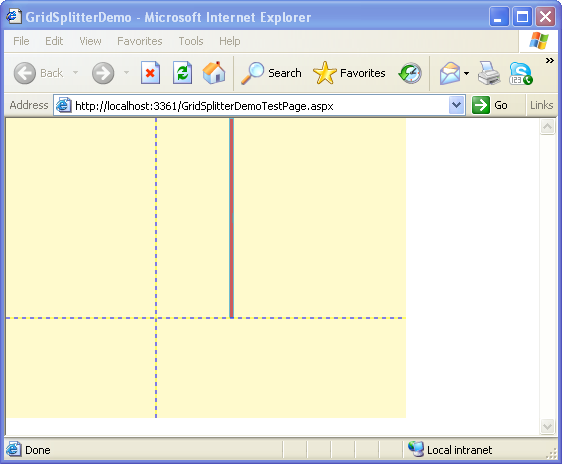
Task: Stop loading with the red X icon
Action: tap(150, 73)
